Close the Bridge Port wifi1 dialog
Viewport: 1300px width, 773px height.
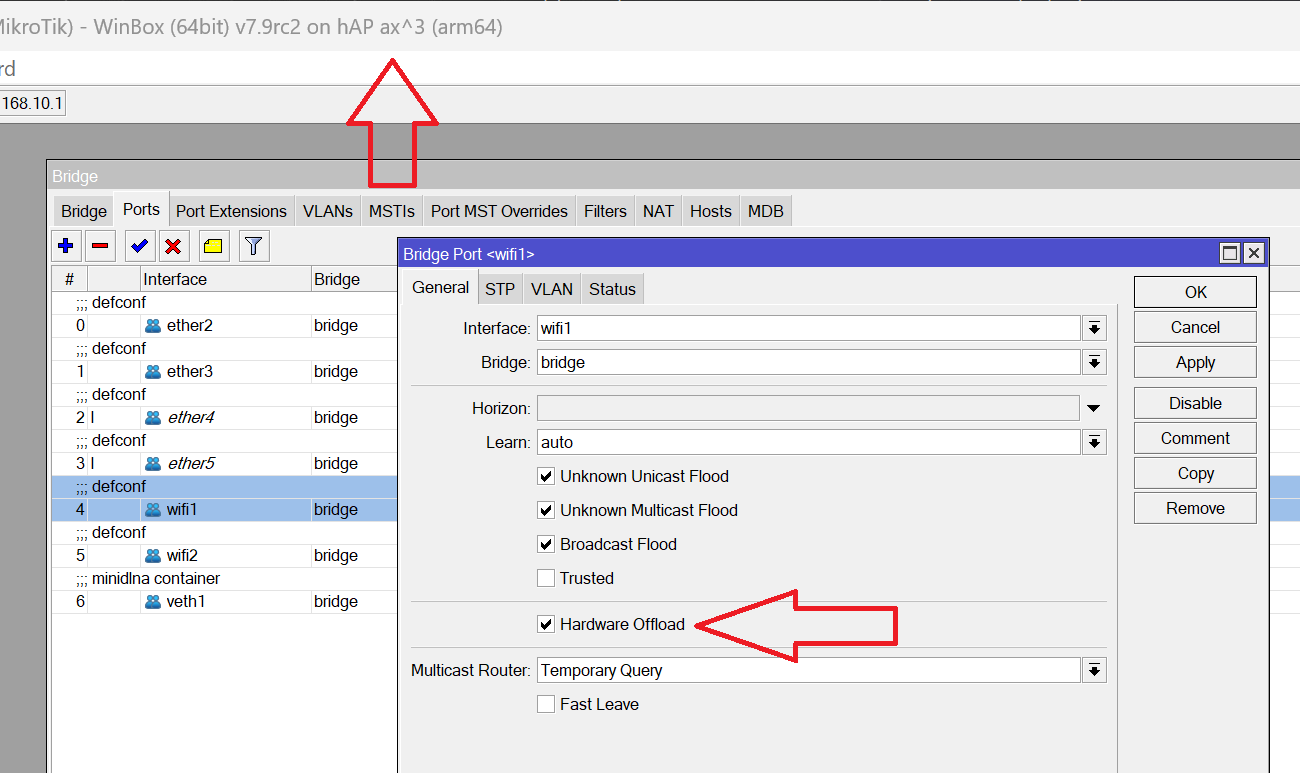pos(1254,254)
